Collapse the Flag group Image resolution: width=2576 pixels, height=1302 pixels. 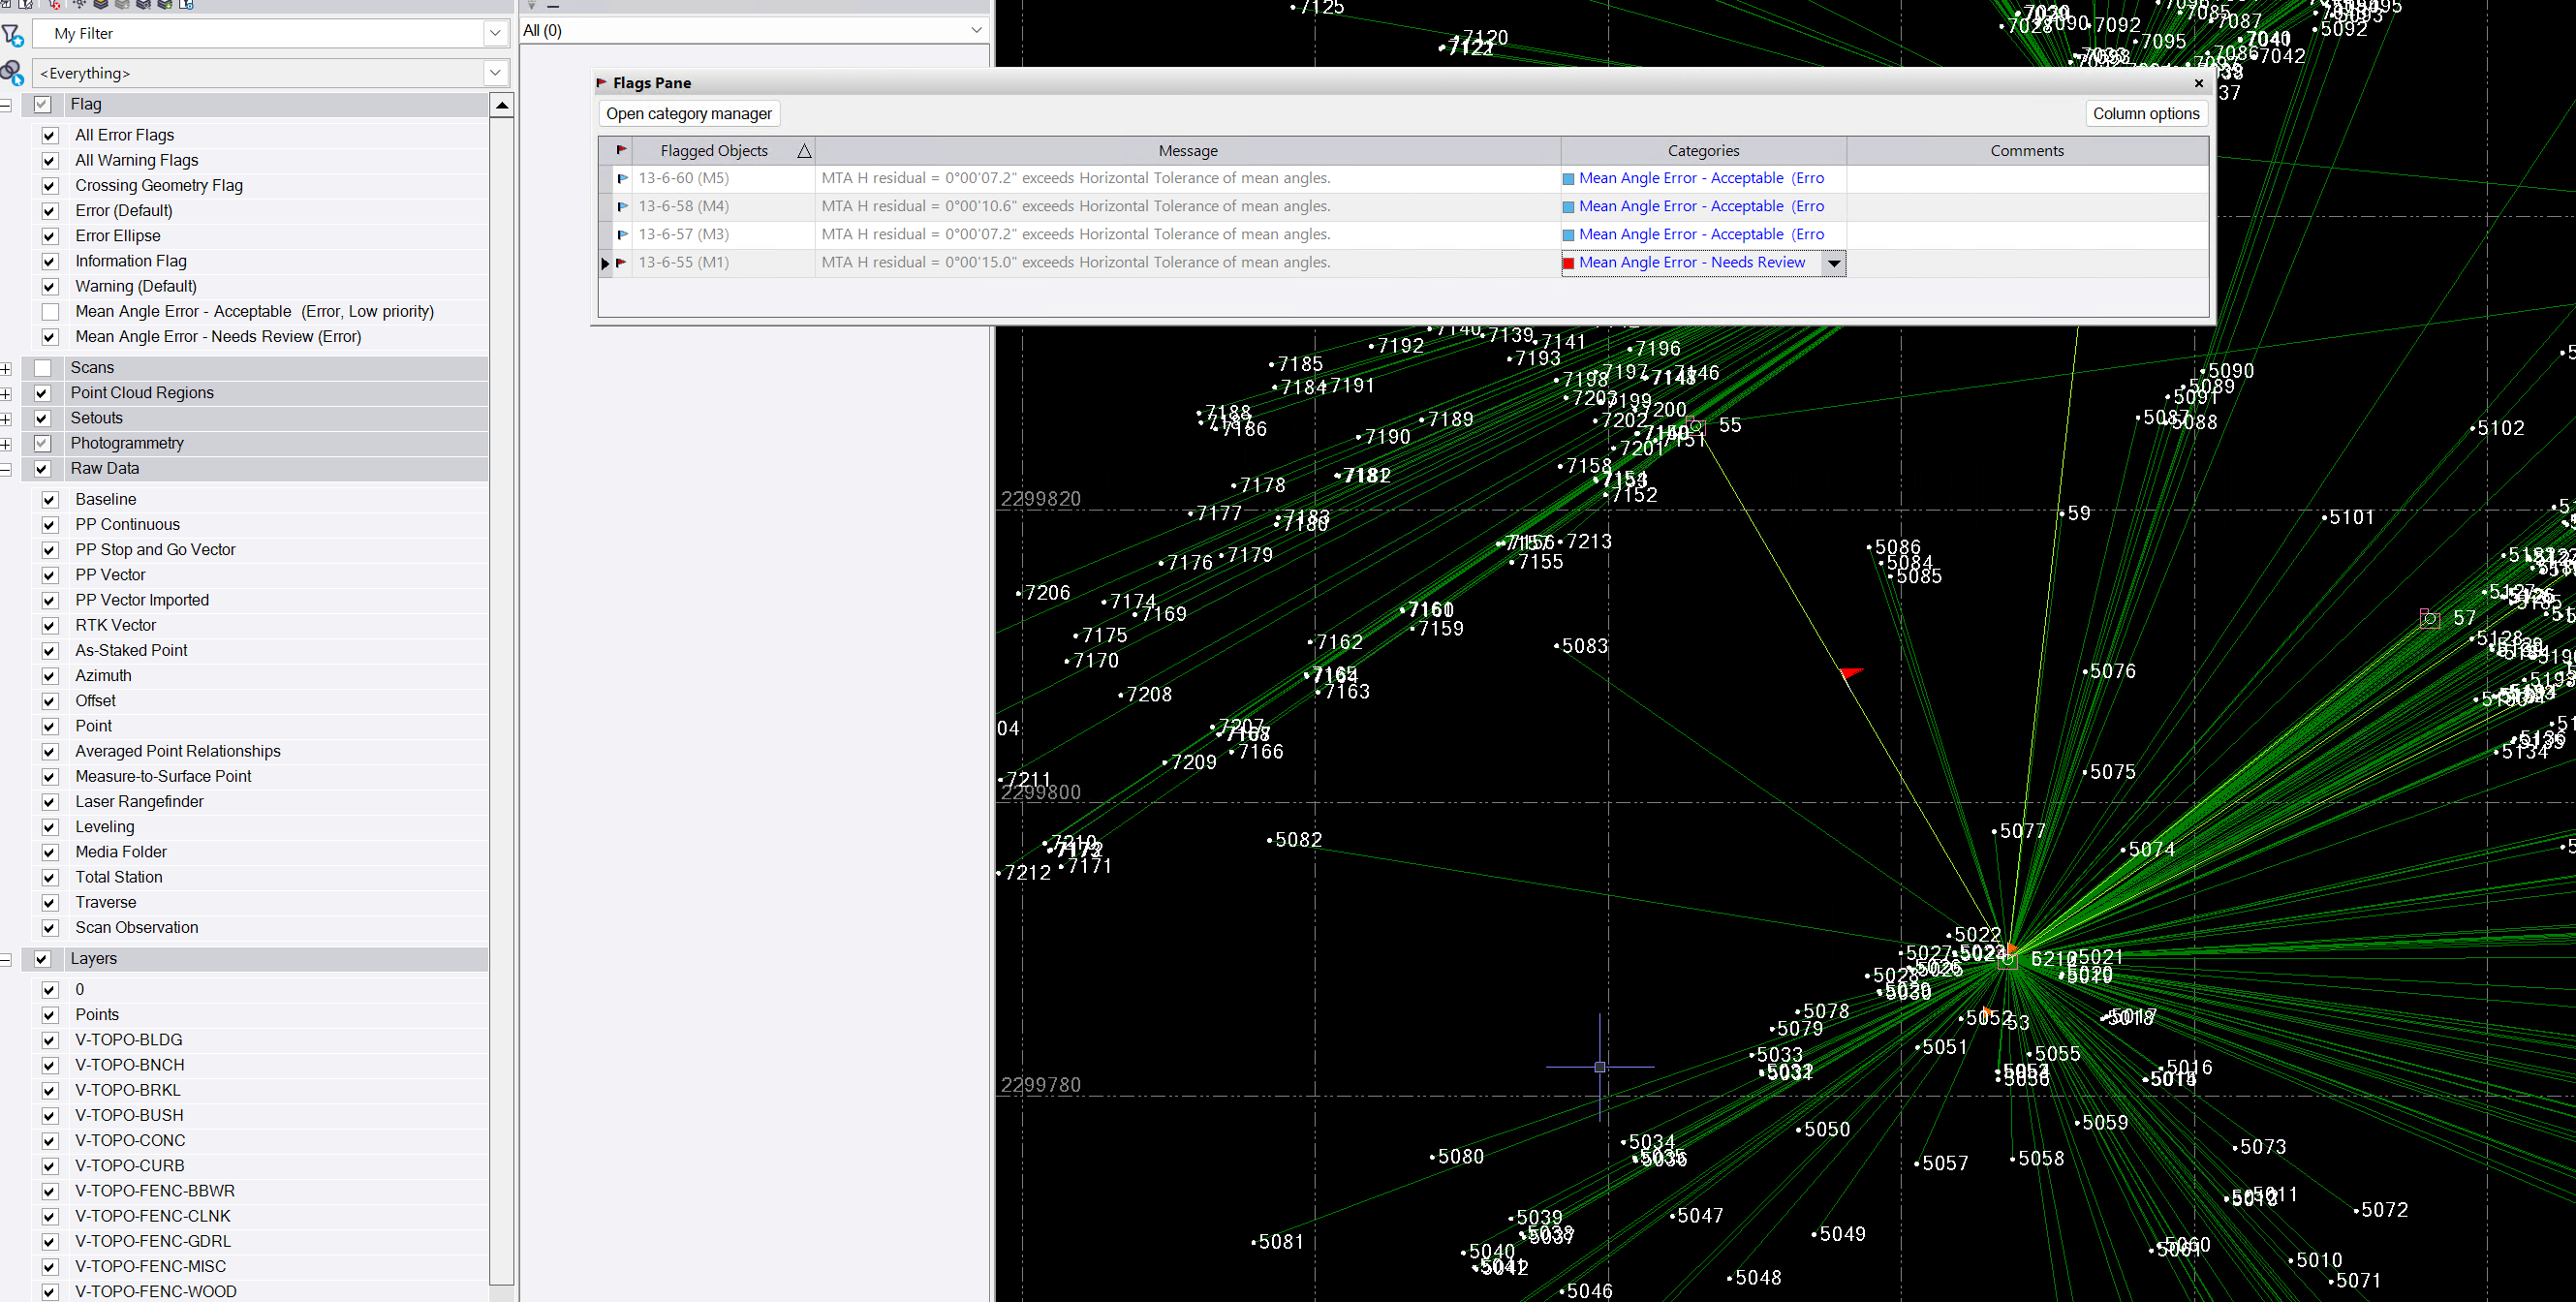[x=6, y=104]
